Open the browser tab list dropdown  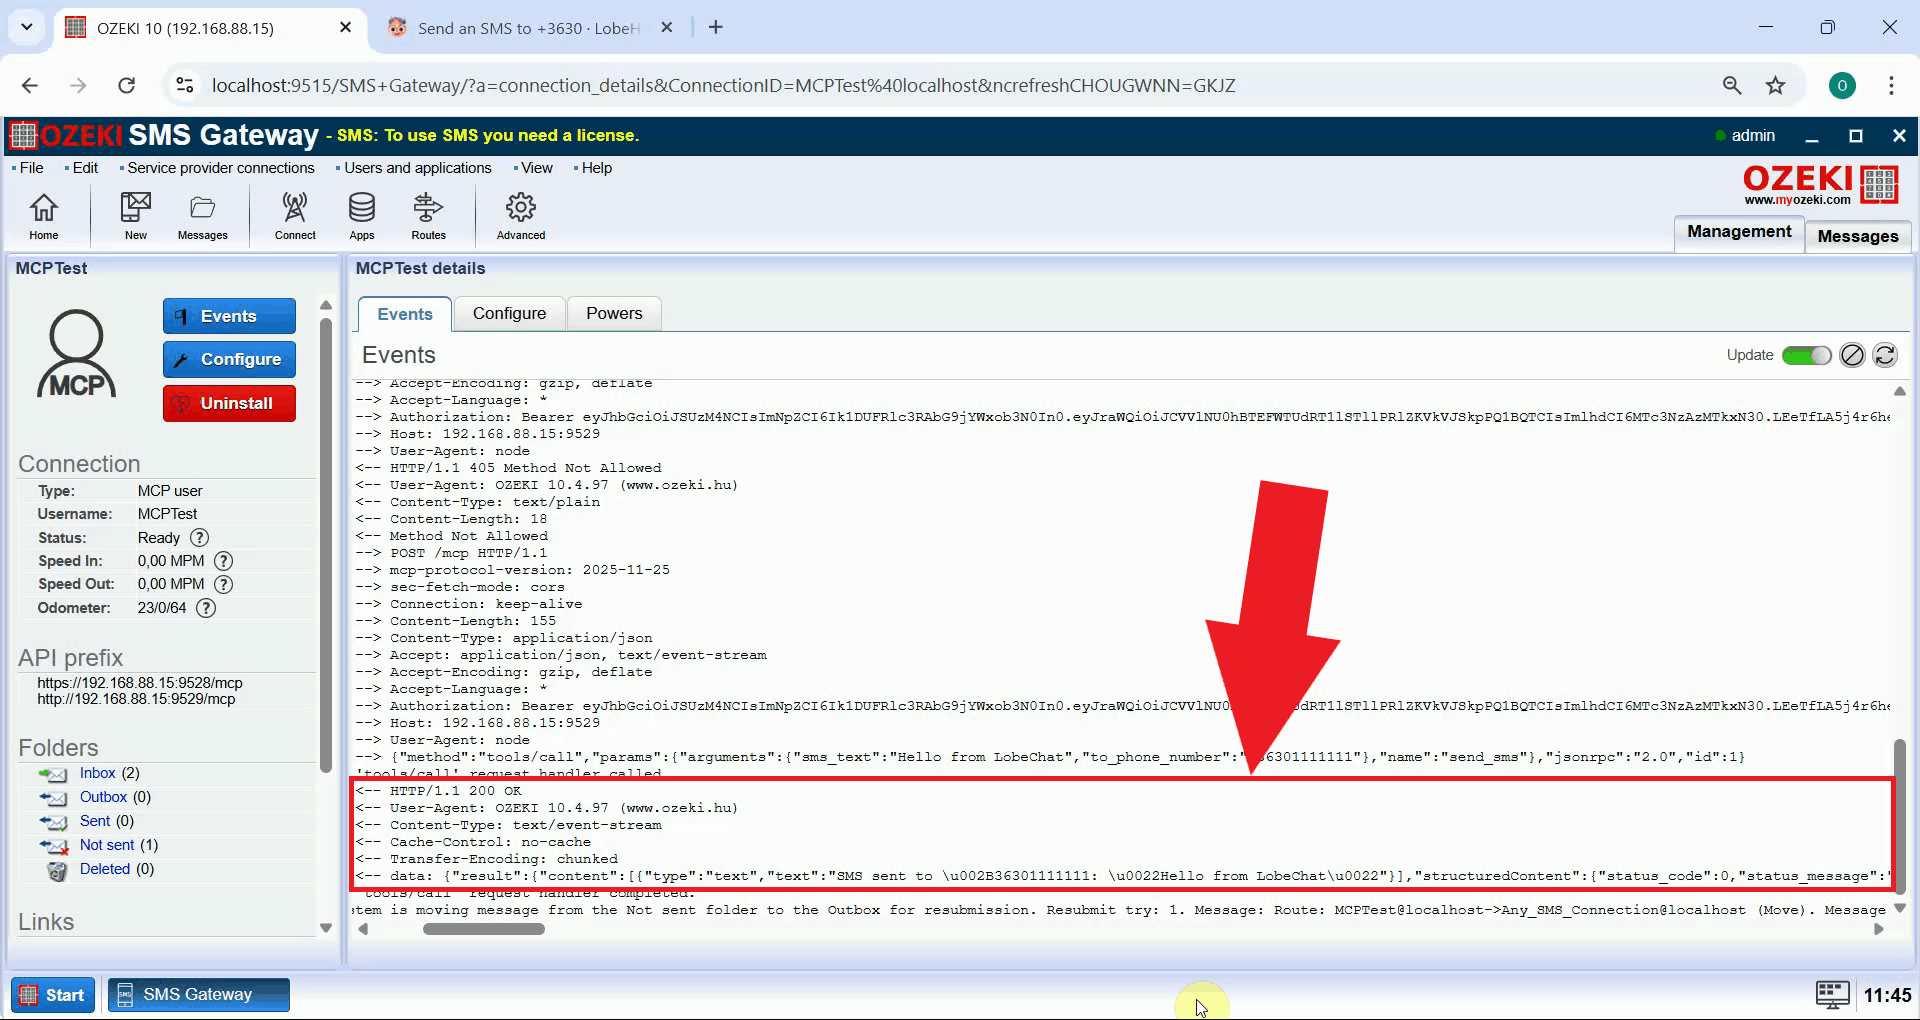coord(27,27)
